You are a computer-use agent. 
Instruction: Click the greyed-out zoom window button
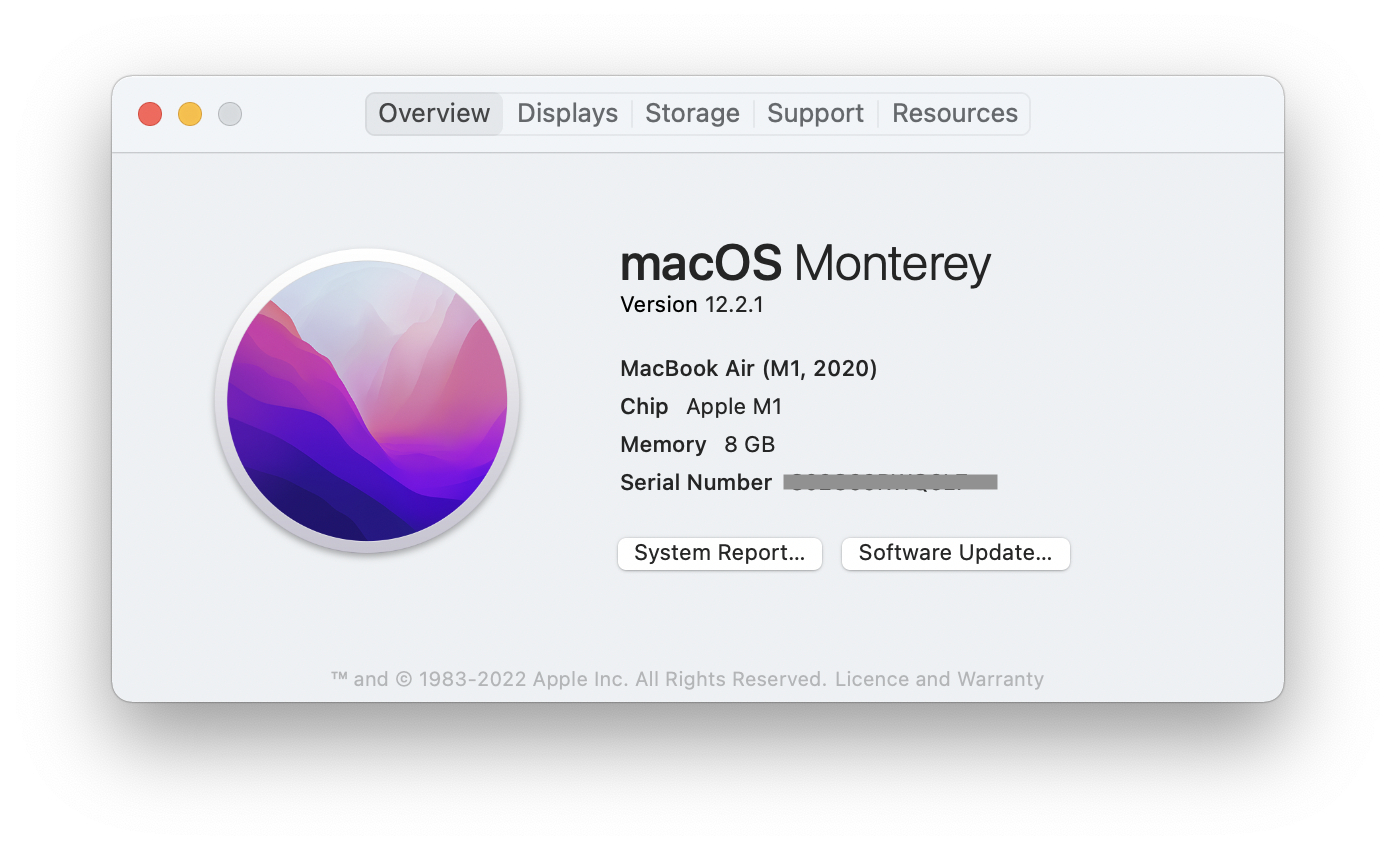230,114
